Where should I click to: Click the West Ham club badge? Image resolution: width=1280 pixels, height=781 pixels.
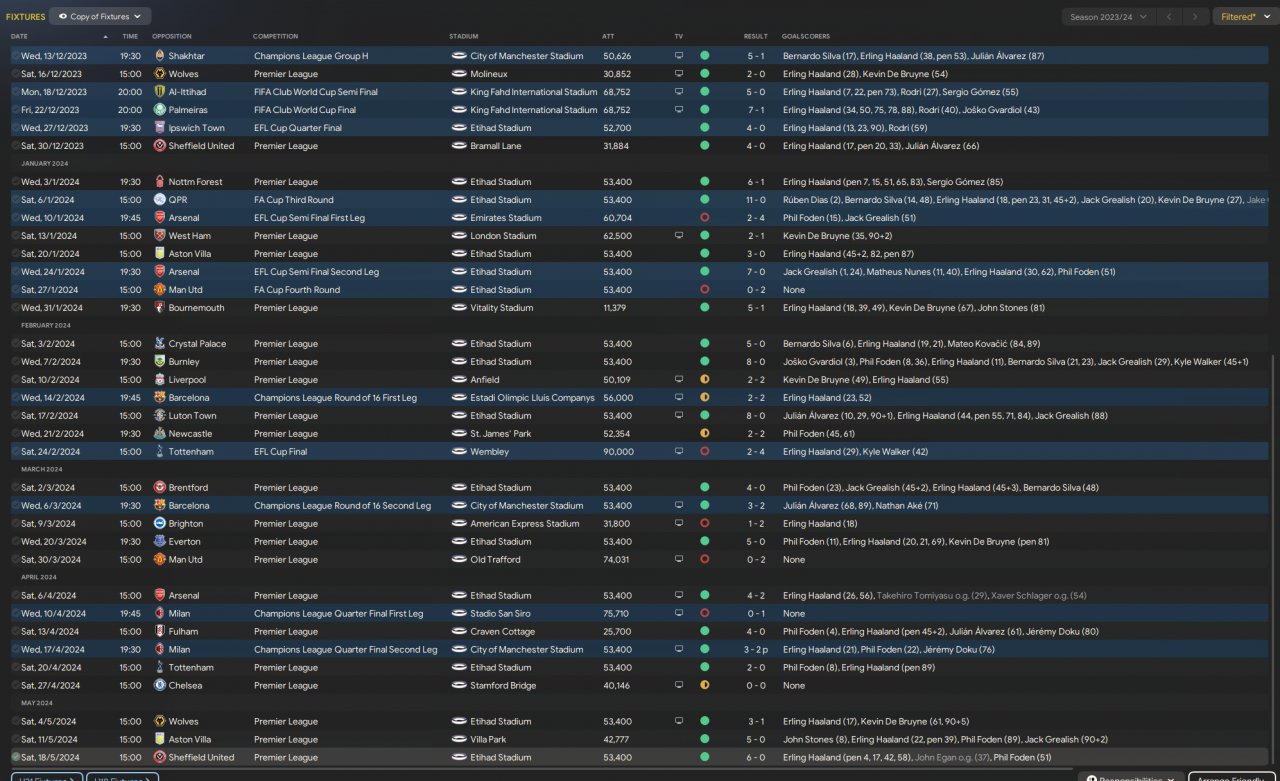(160, 236)
